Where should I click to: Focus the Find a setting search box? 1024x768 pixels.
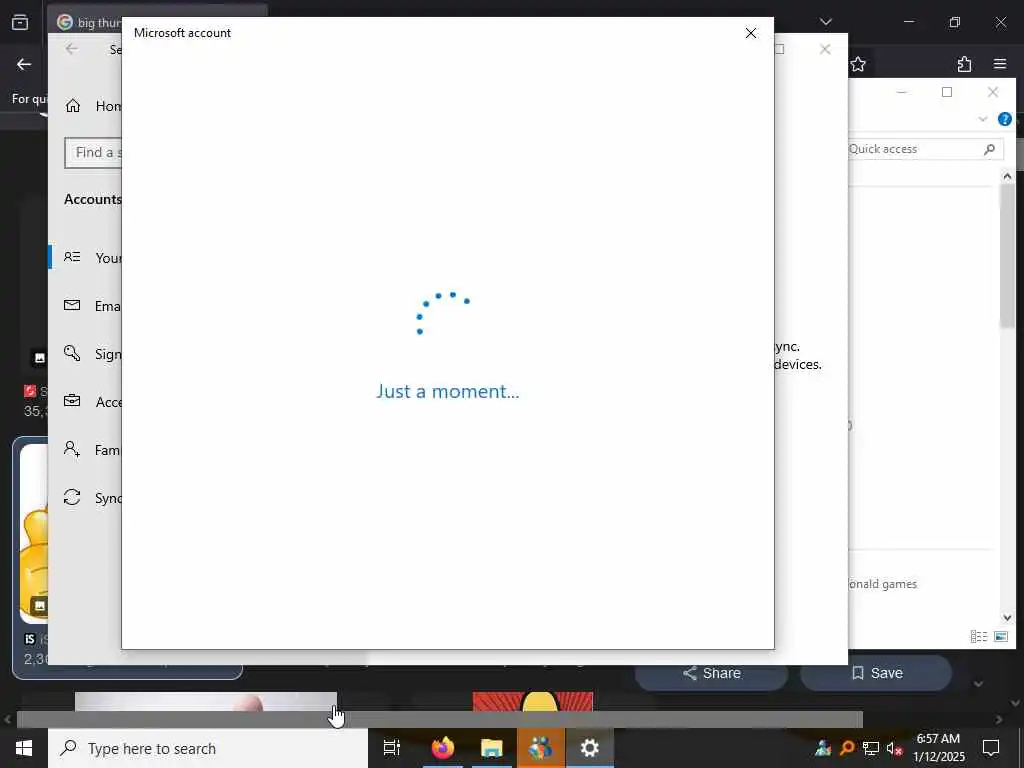click(93, 153)
